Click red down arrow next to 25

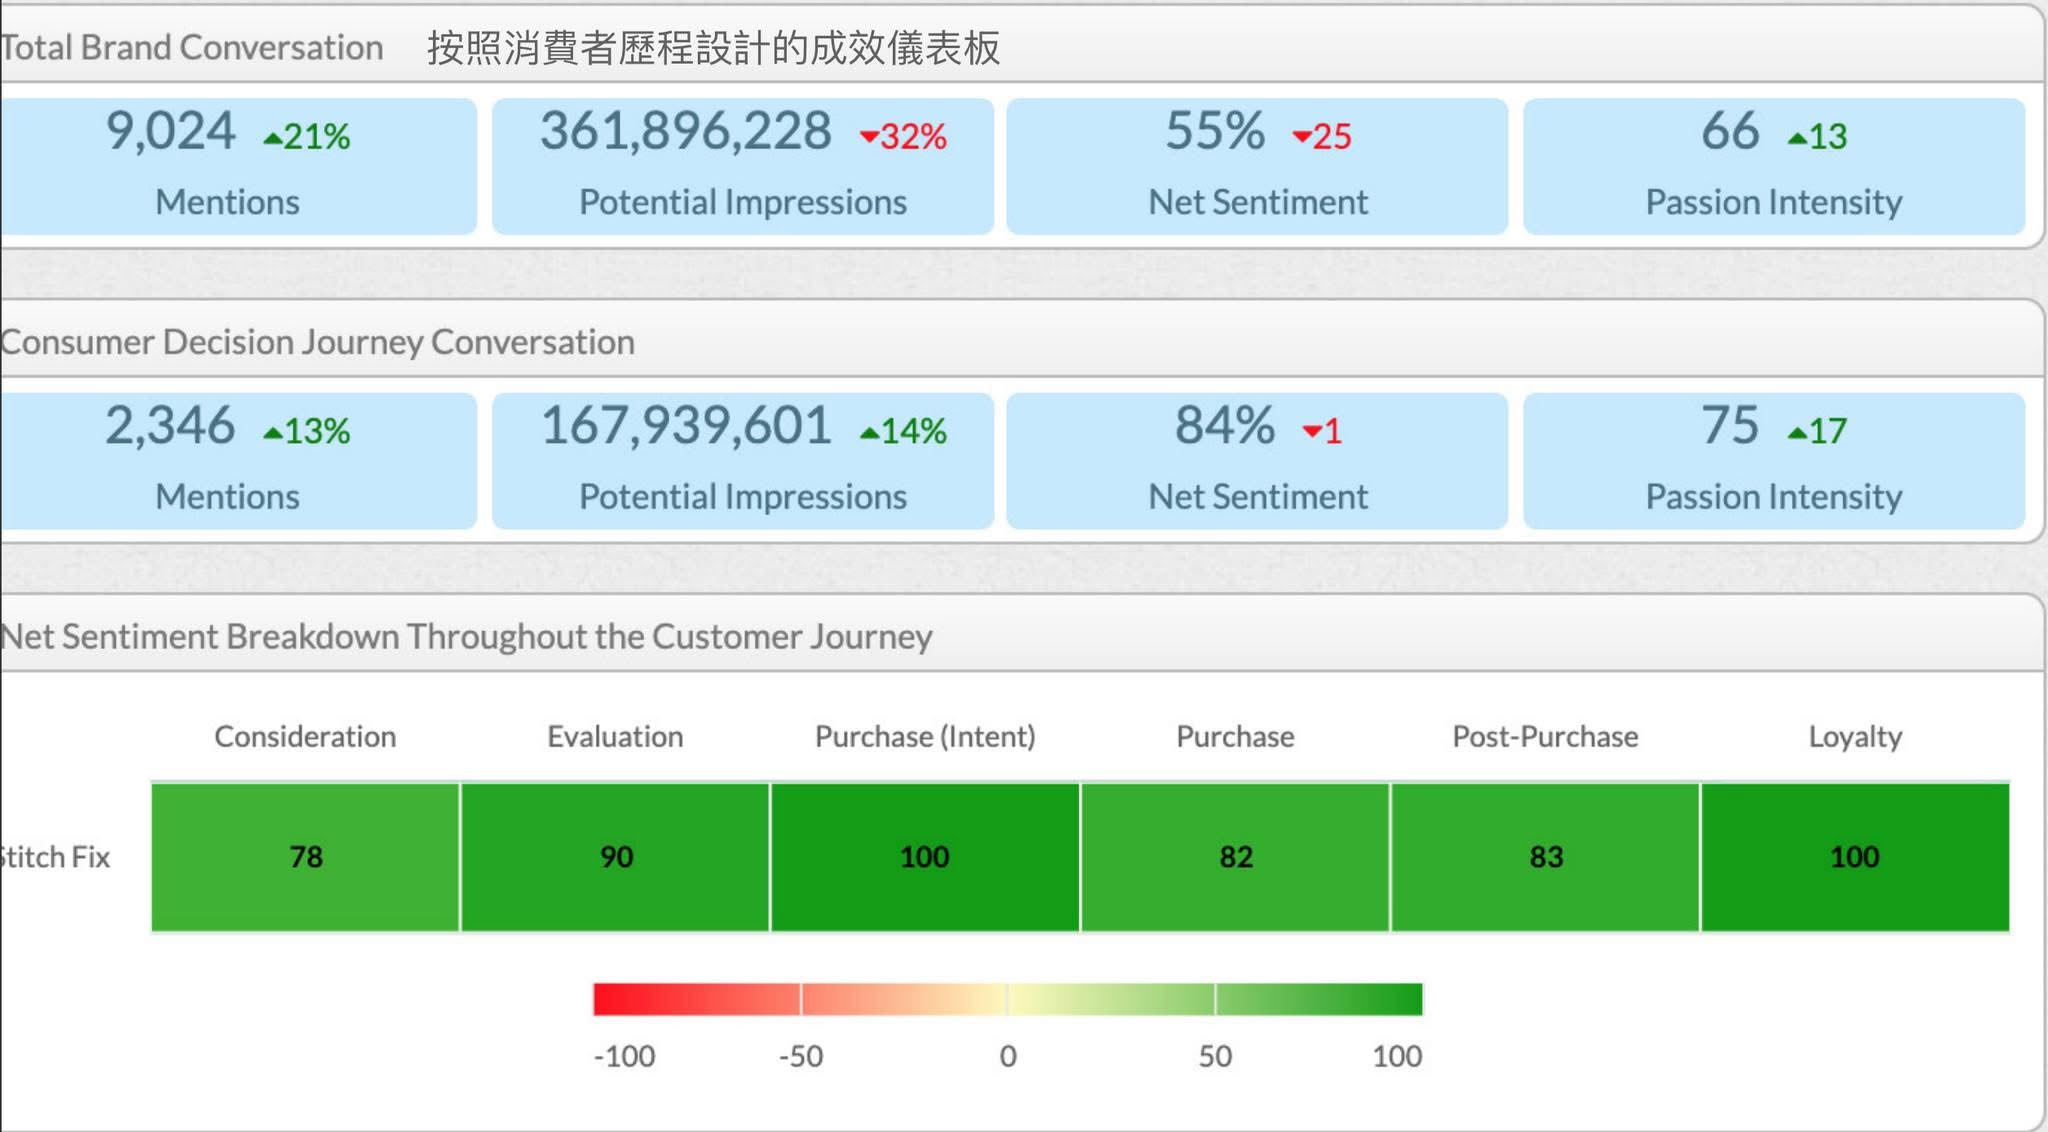click(x=1301, y=137)
